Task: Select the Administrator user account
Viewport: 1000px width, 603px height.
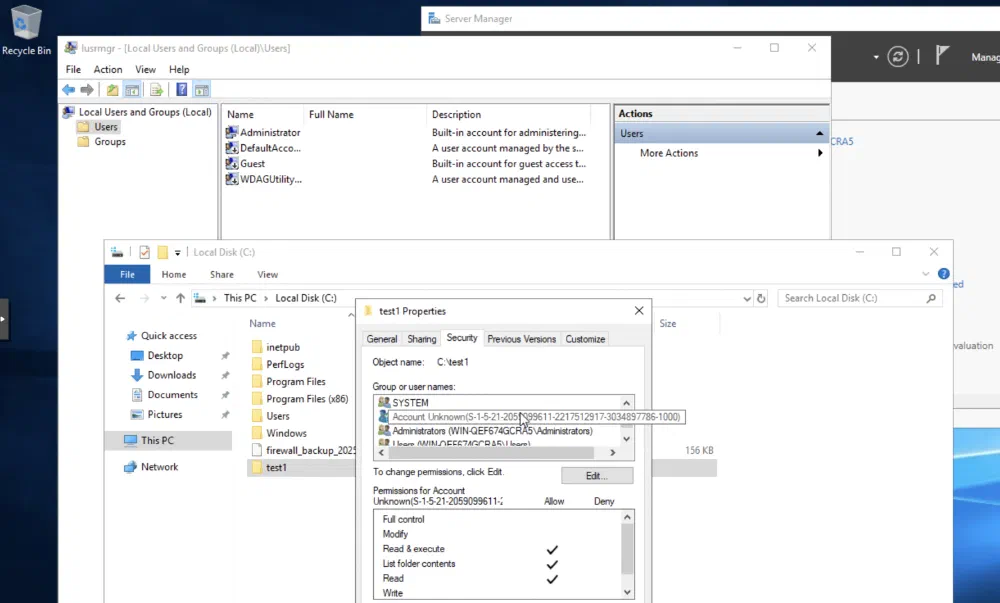Action: [268, 132]
